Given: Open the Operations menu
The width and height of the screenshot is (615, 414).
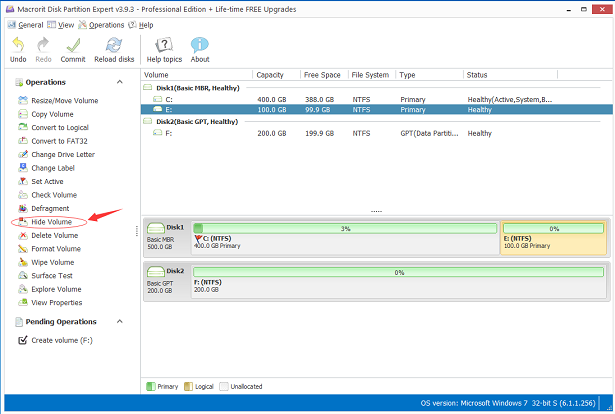Looking at the screenshot, I should coord(101,25).
